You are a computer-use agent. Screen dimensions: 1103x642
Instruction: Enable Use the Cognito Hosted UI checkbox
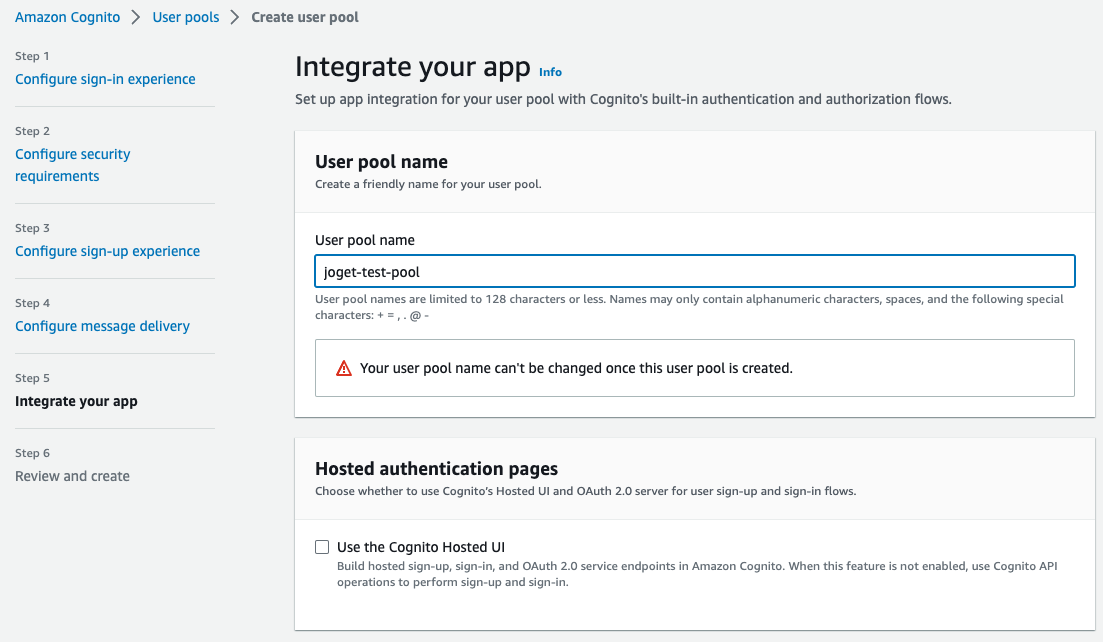click(322, 547)
